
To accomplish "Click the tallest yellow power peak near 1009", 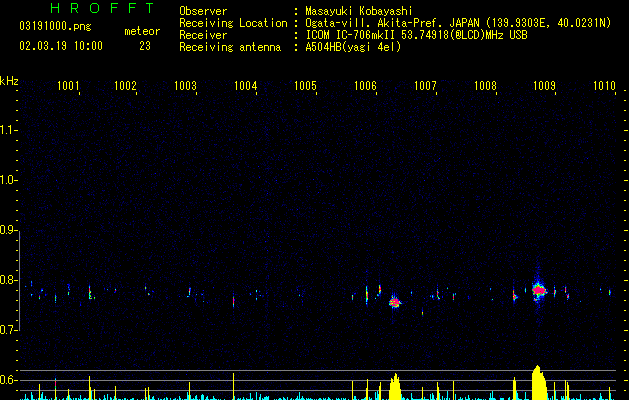I will coord(539,382).
